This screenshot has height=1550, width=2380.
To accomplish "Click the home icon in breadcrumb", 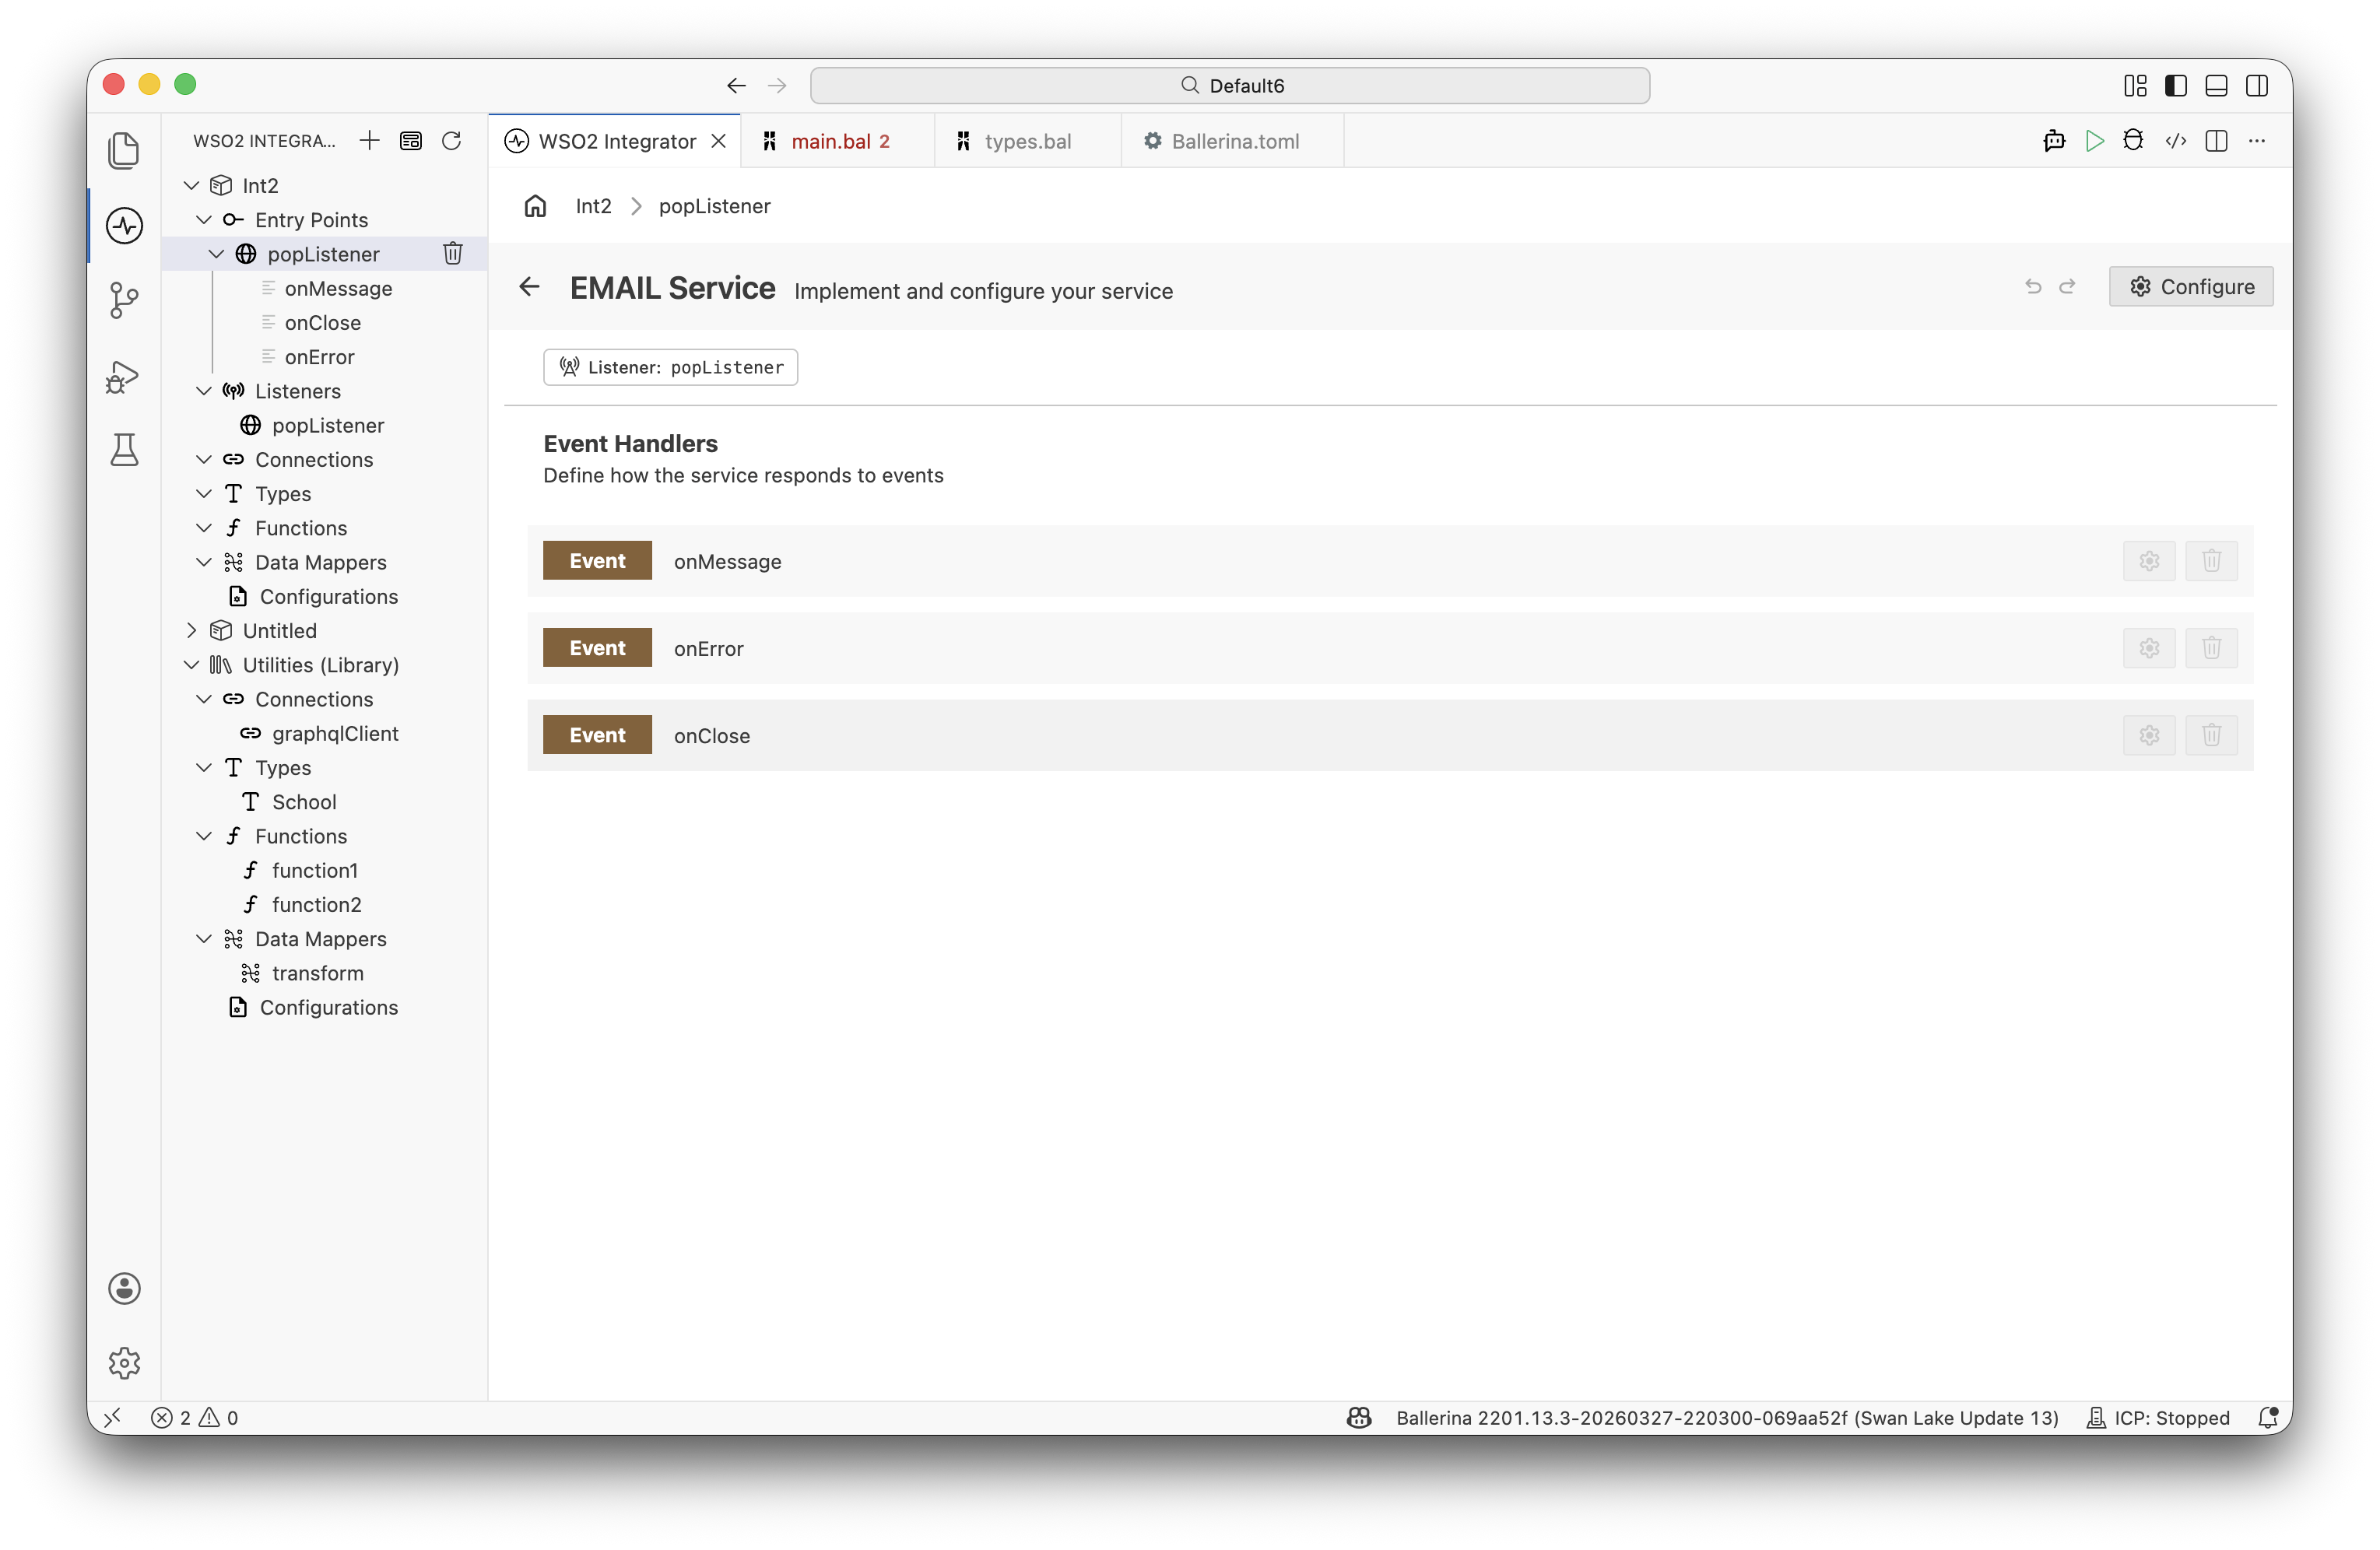I will 535,206.
